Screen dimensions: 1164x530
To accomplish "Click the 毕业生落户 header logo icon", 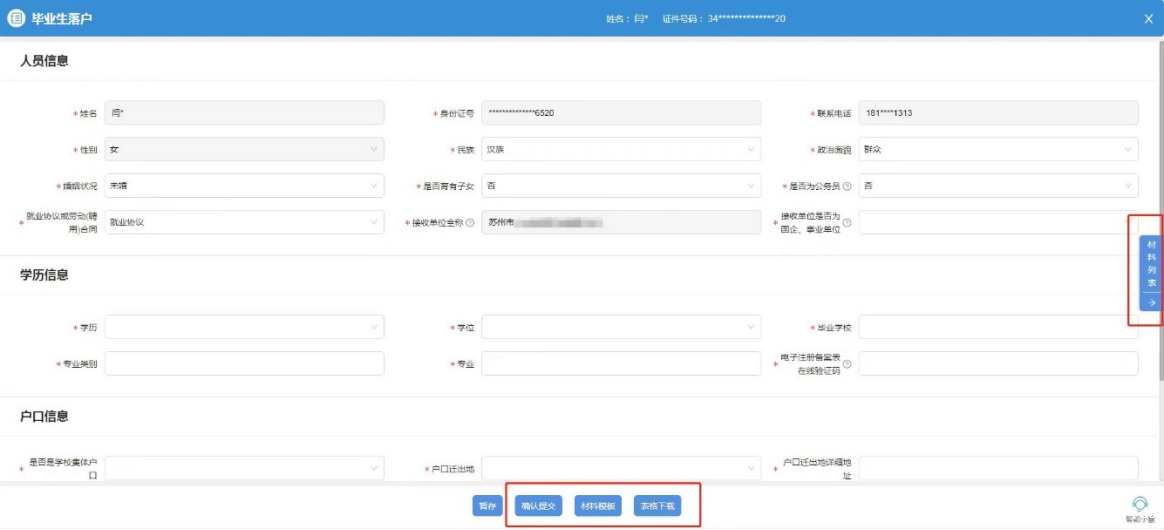I will tap(16, 18).
